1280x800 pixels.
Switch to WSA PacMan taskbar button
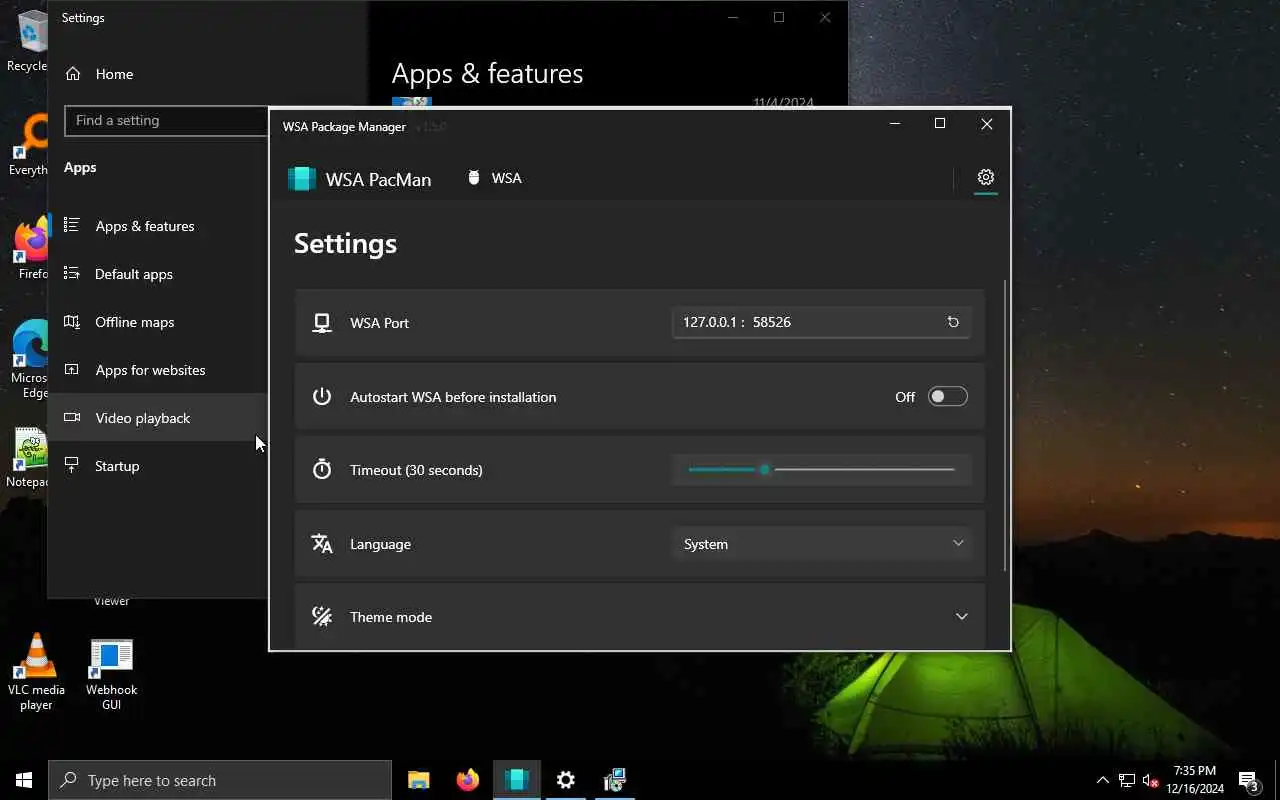point(517,780)
